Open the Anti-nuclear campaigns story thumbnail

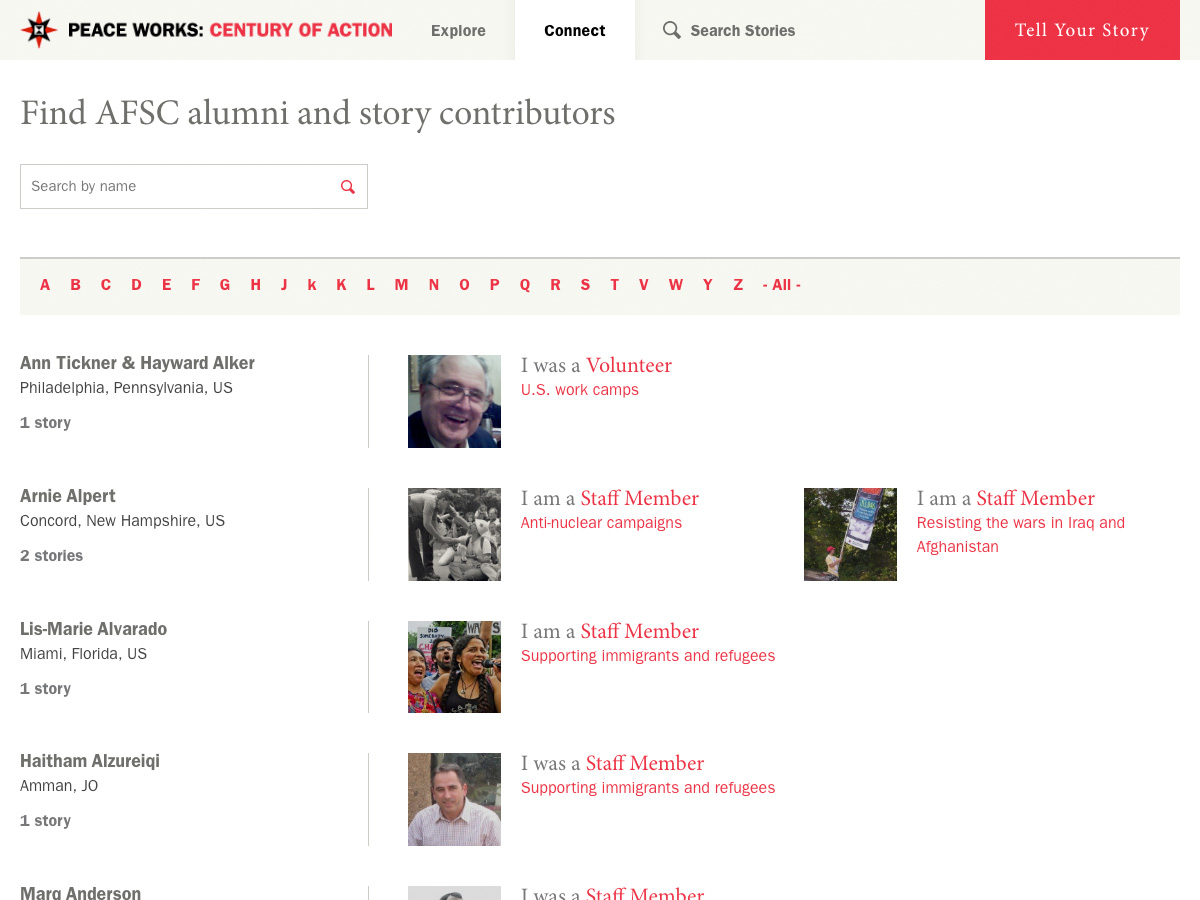(x=454, y=534)
